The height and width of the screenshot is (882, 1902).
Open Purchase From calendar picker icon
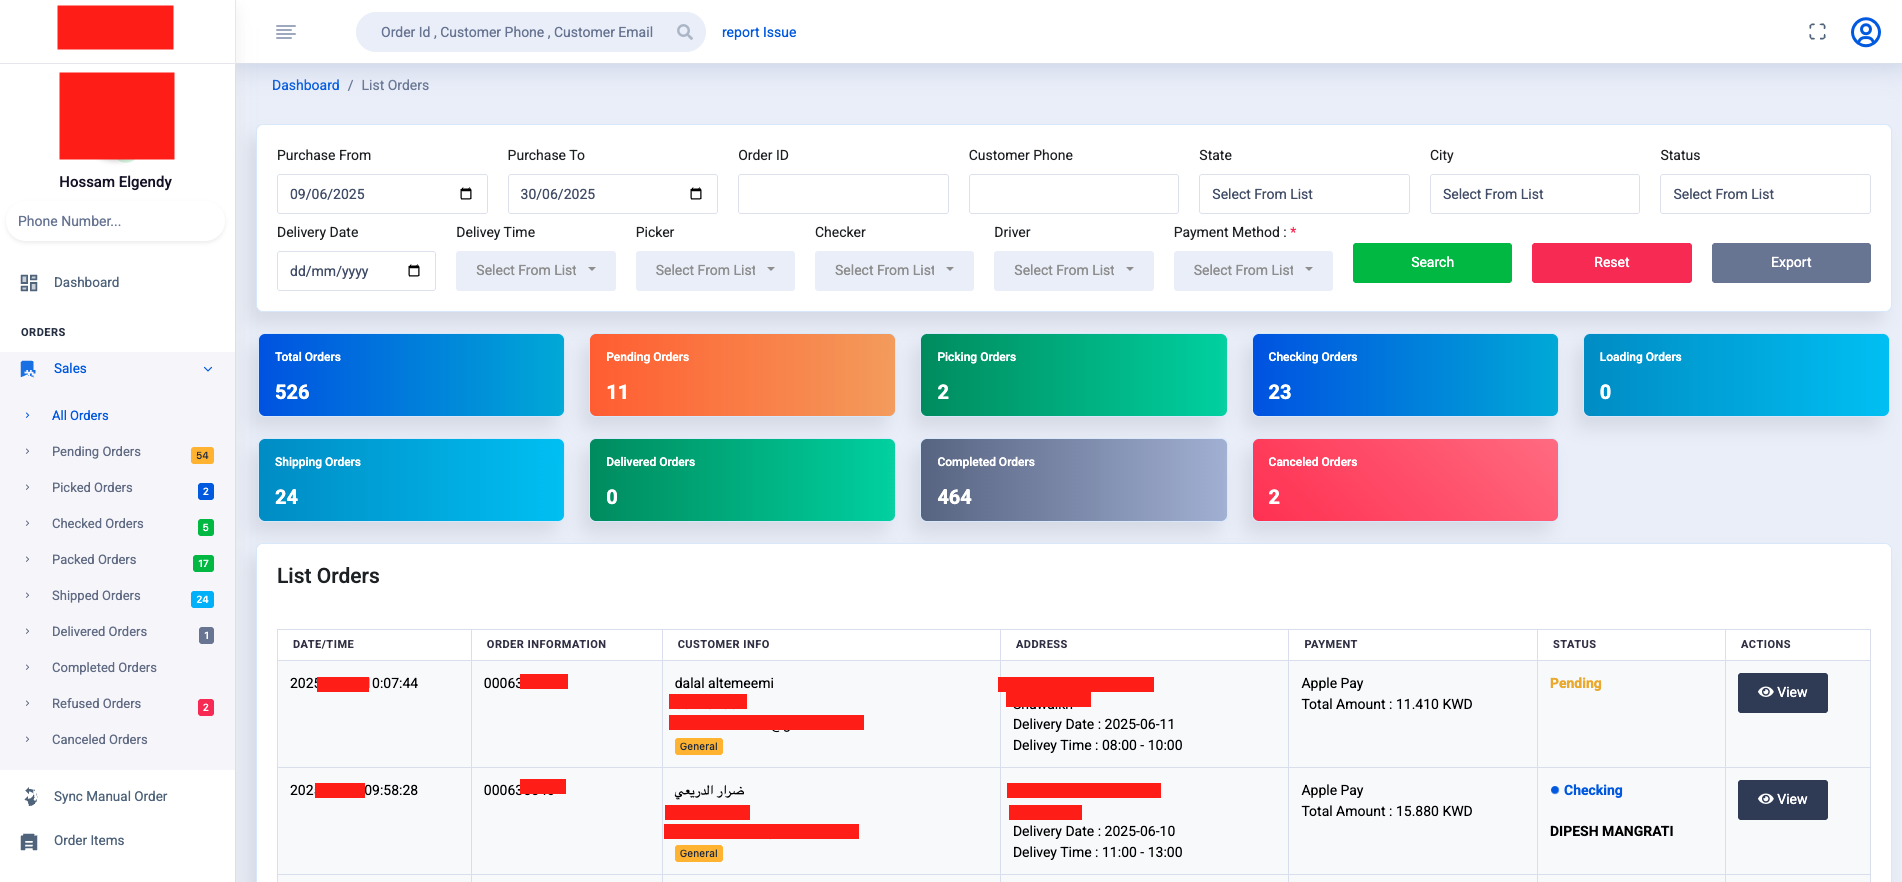click(x=466, y=194)
